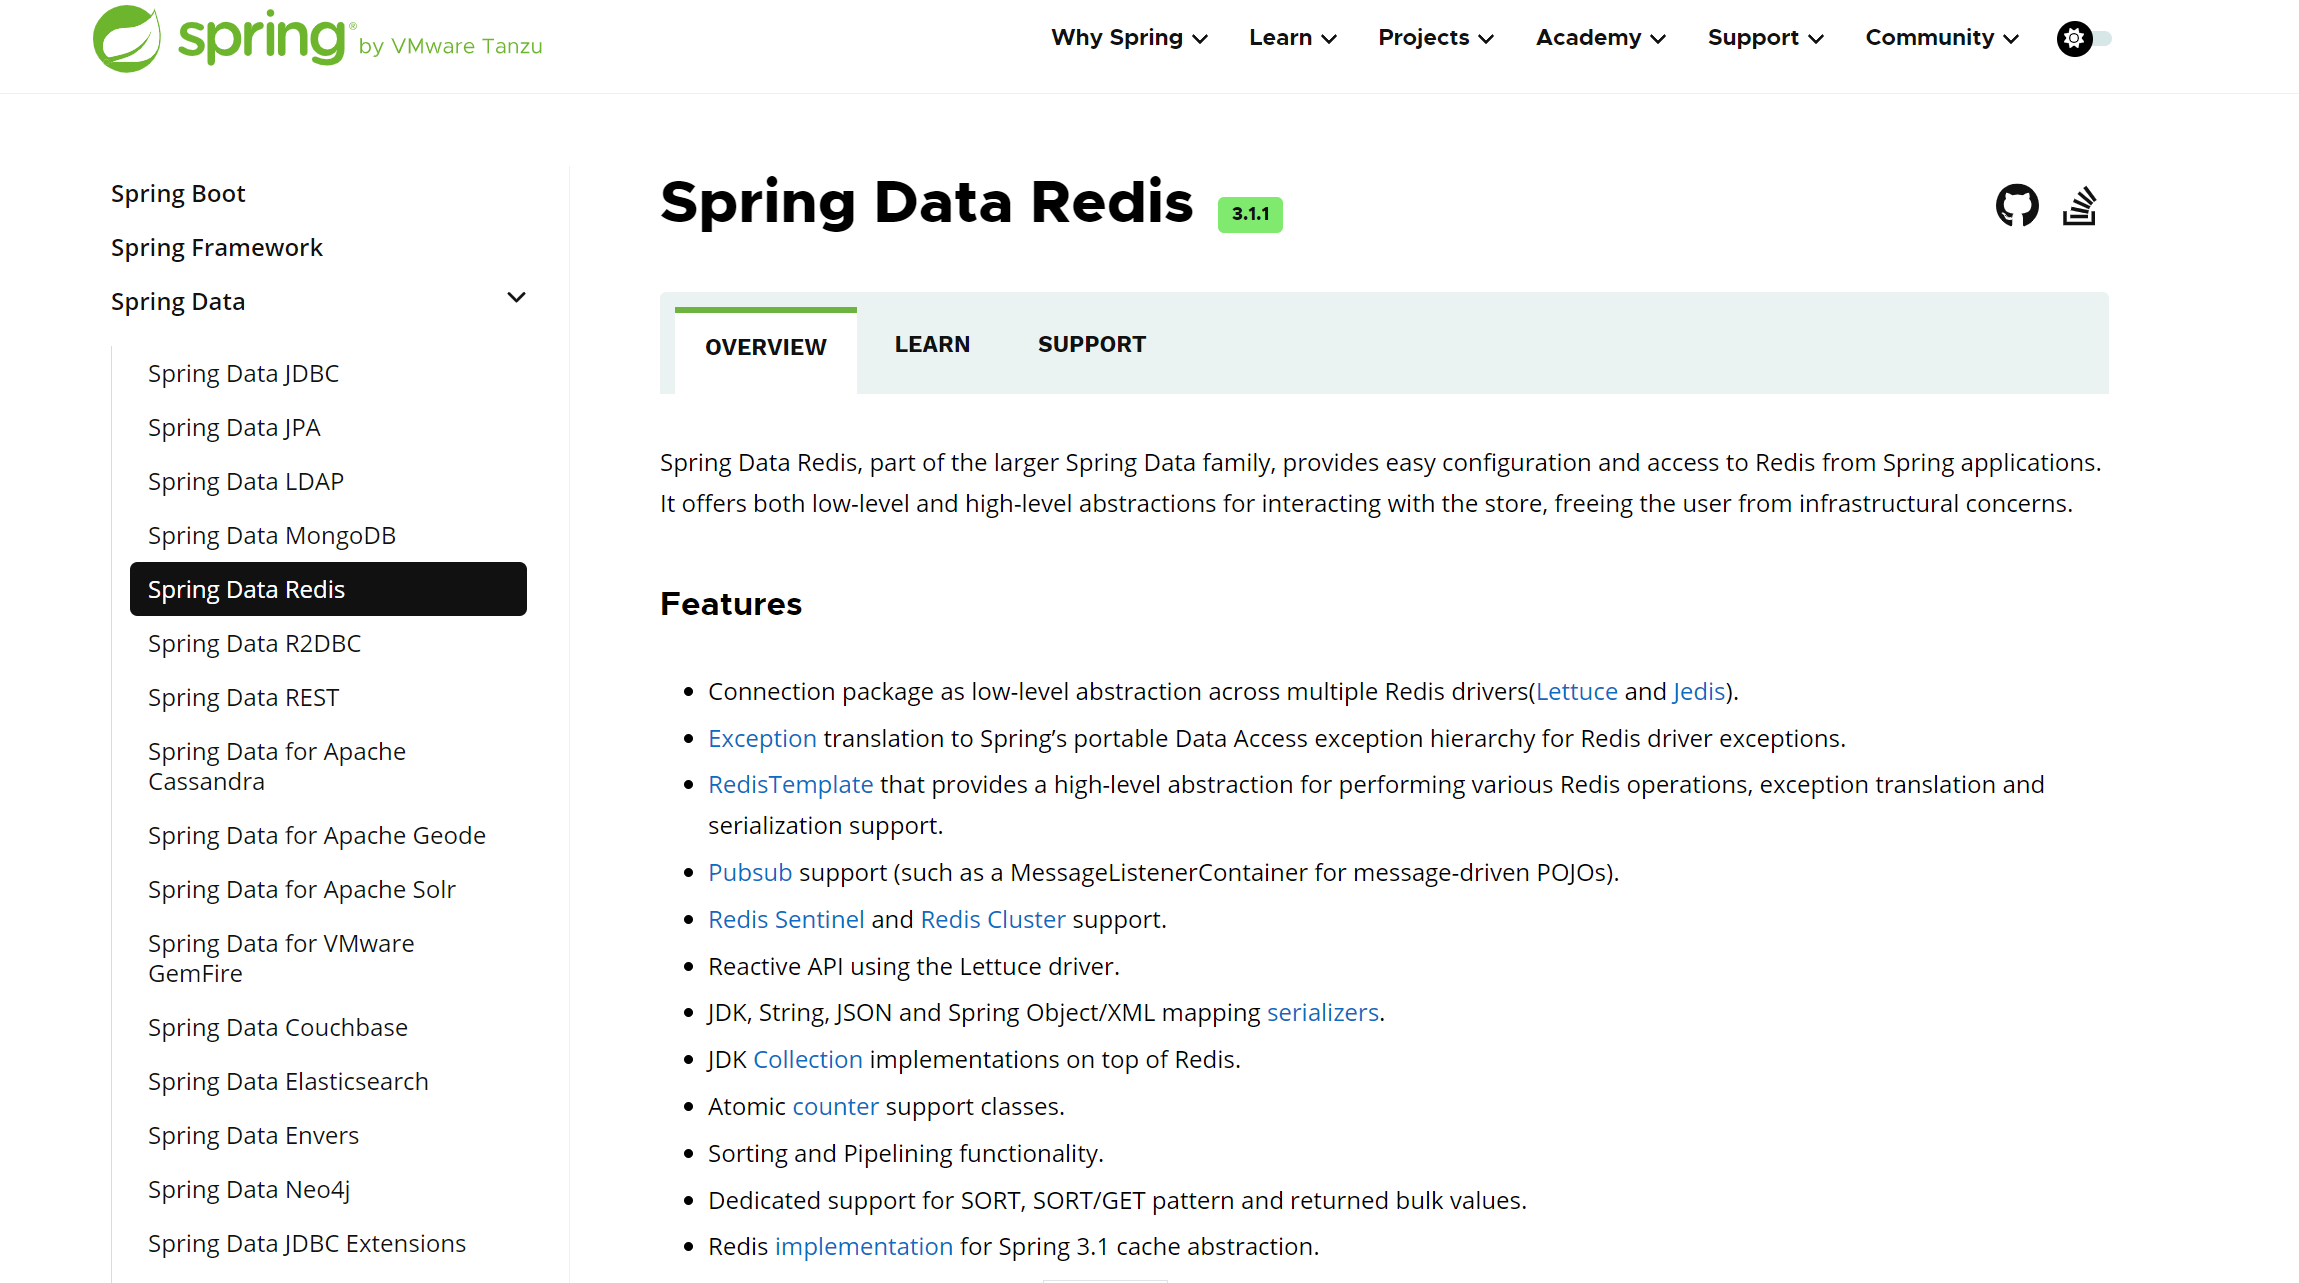Screen dimensions: 2299x1283
Task: Click the Spring leaf logo
Action: click(127, 39)
